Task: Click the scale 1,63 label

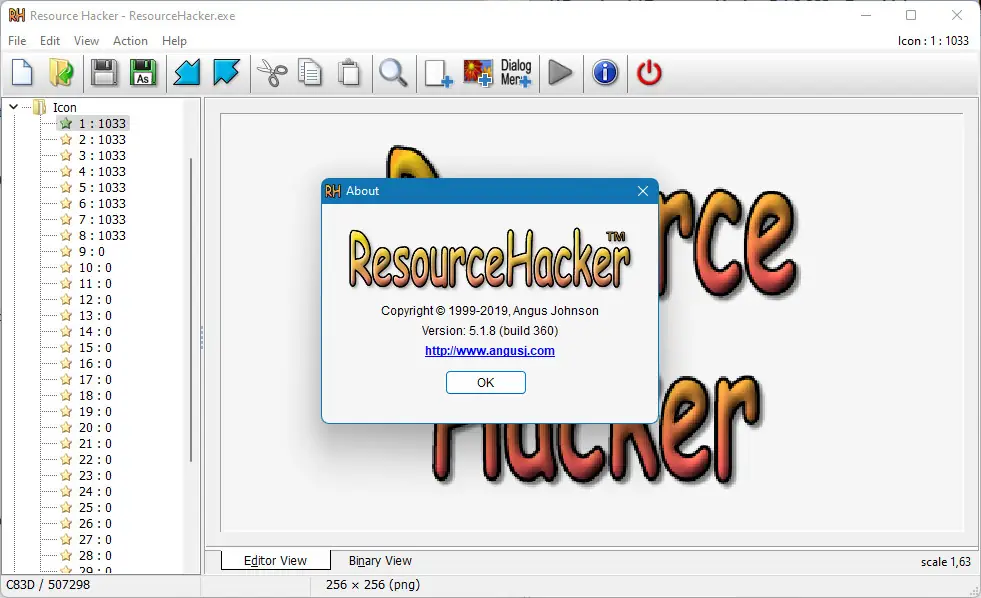Action: [945, 562]
